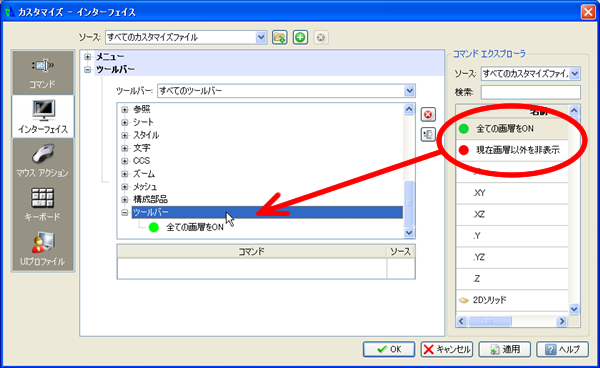Select the インターフェイス sidebar page
This screenshot has width=600, height=368.
[42, 116]
